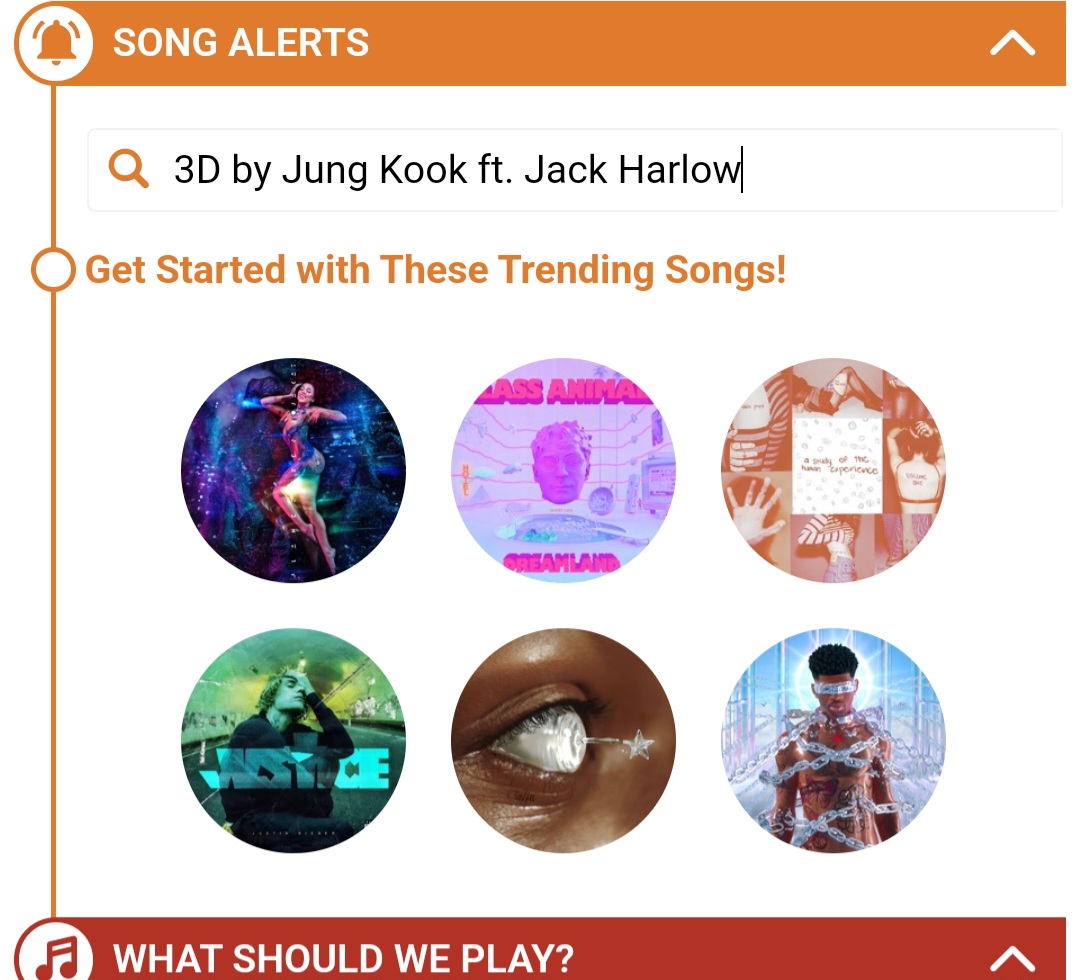The height and width of the screenshot is (980, 1080).
Task: Collapse the What Should We Play section
Action: pos(1012,959)
